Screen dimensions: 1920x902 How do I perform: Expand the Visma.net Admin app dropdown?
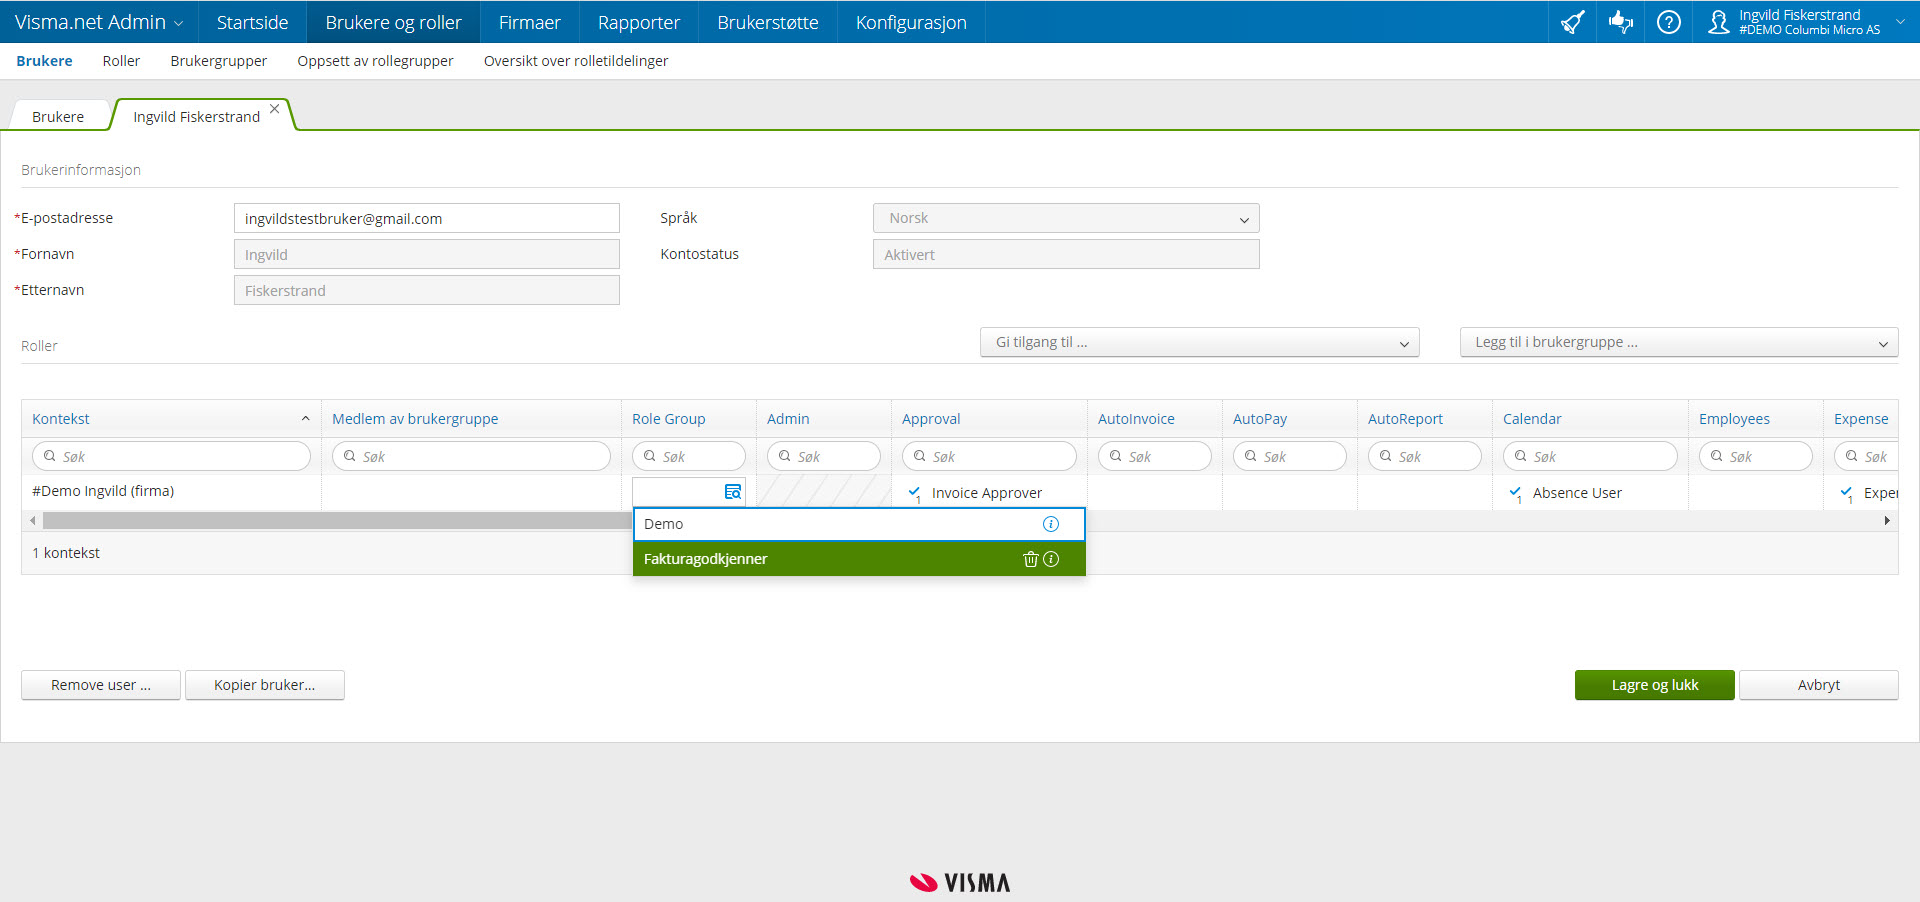pos(178,23)
